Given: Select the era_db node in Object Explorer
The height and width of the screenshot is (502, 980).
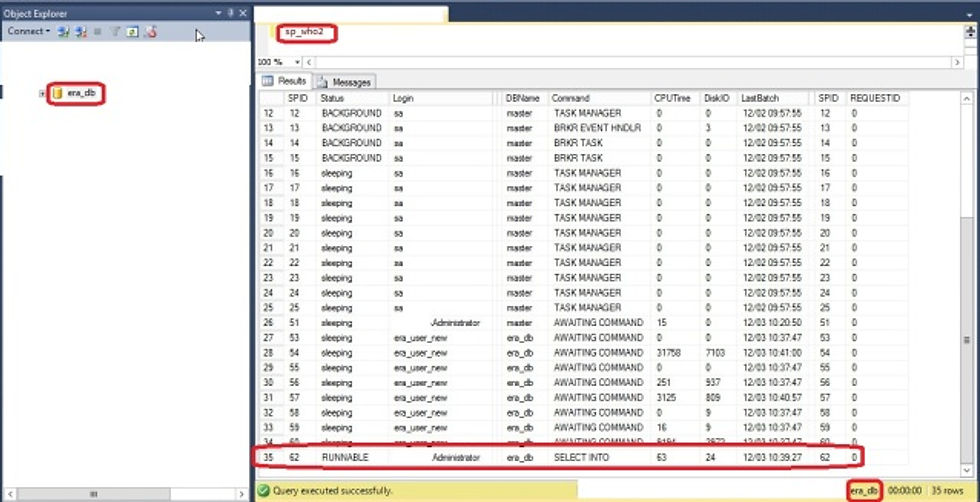Looking at the screenshot, I should click(81, 94).
